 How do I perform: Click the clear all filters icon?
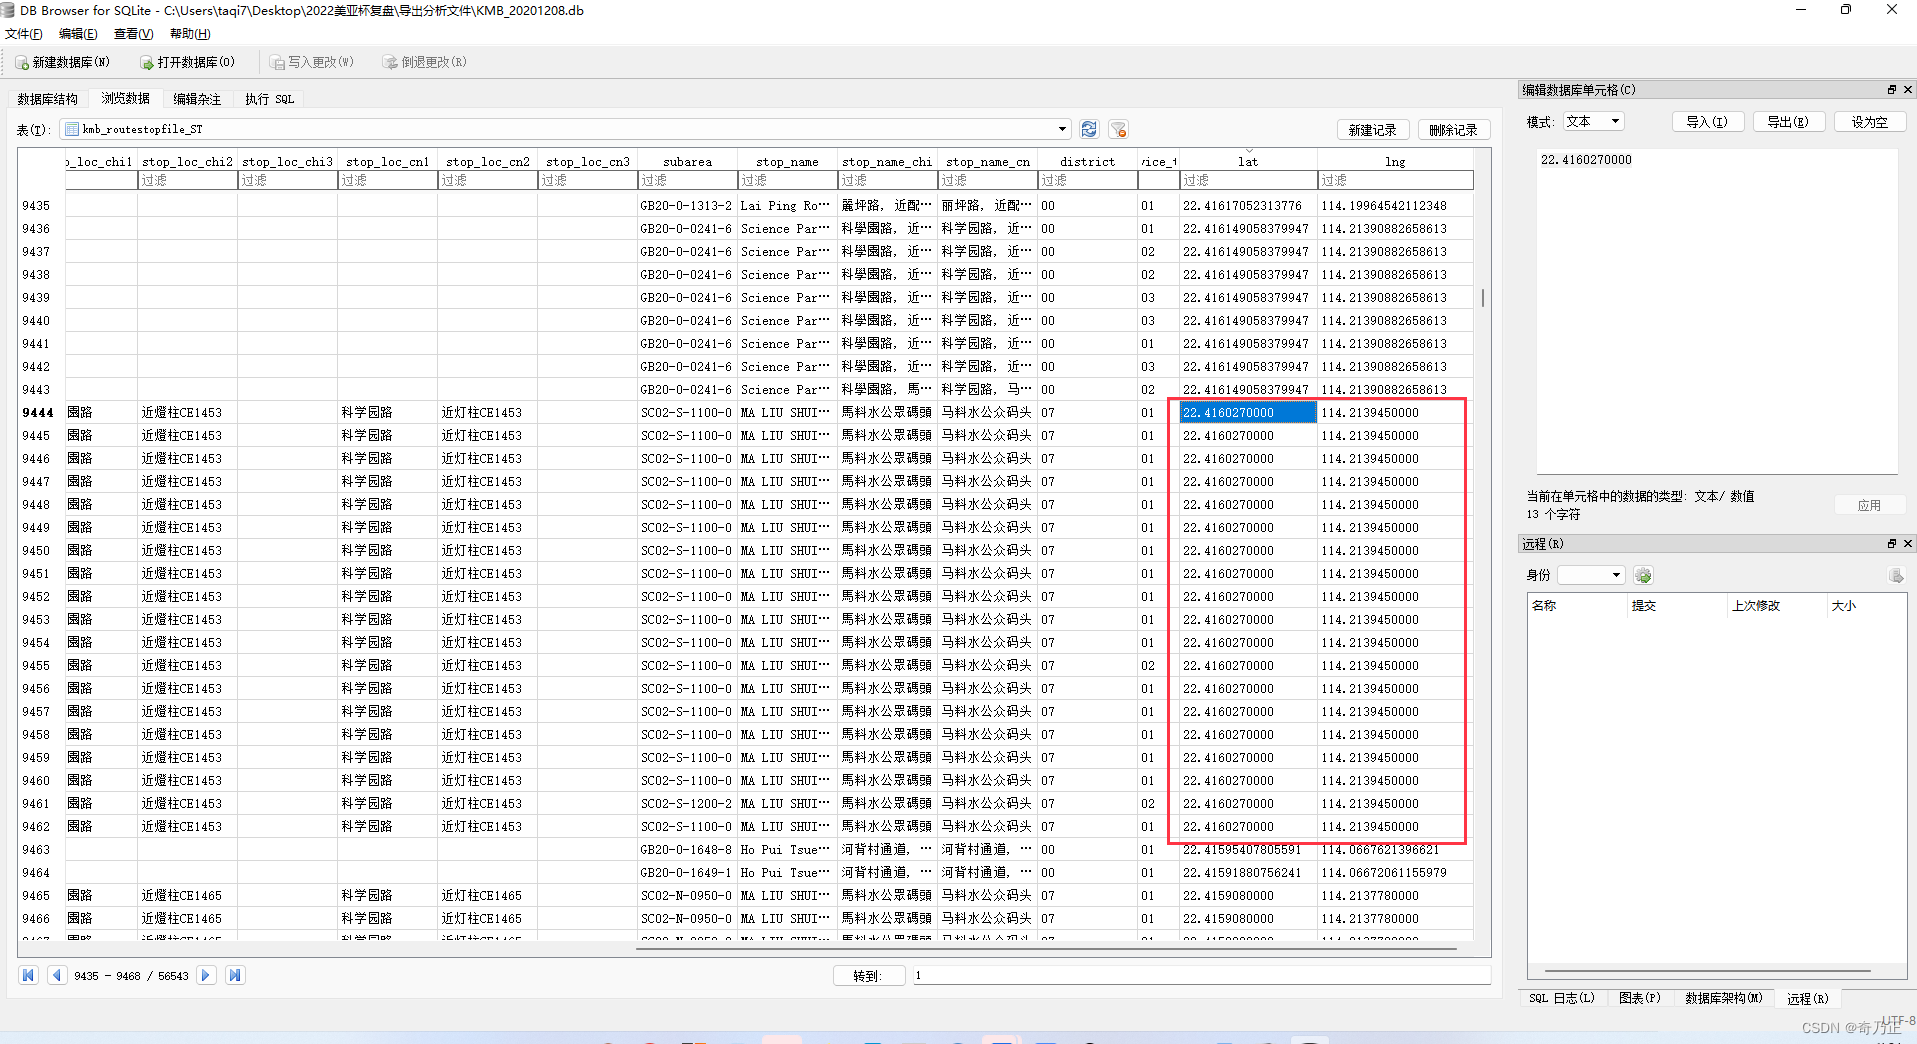tap(1118, 129)
